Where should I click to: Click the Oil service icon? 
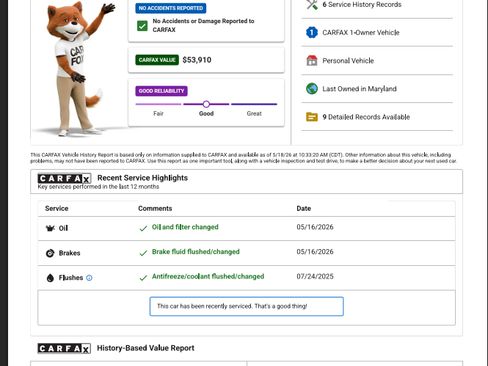(50, 228)
